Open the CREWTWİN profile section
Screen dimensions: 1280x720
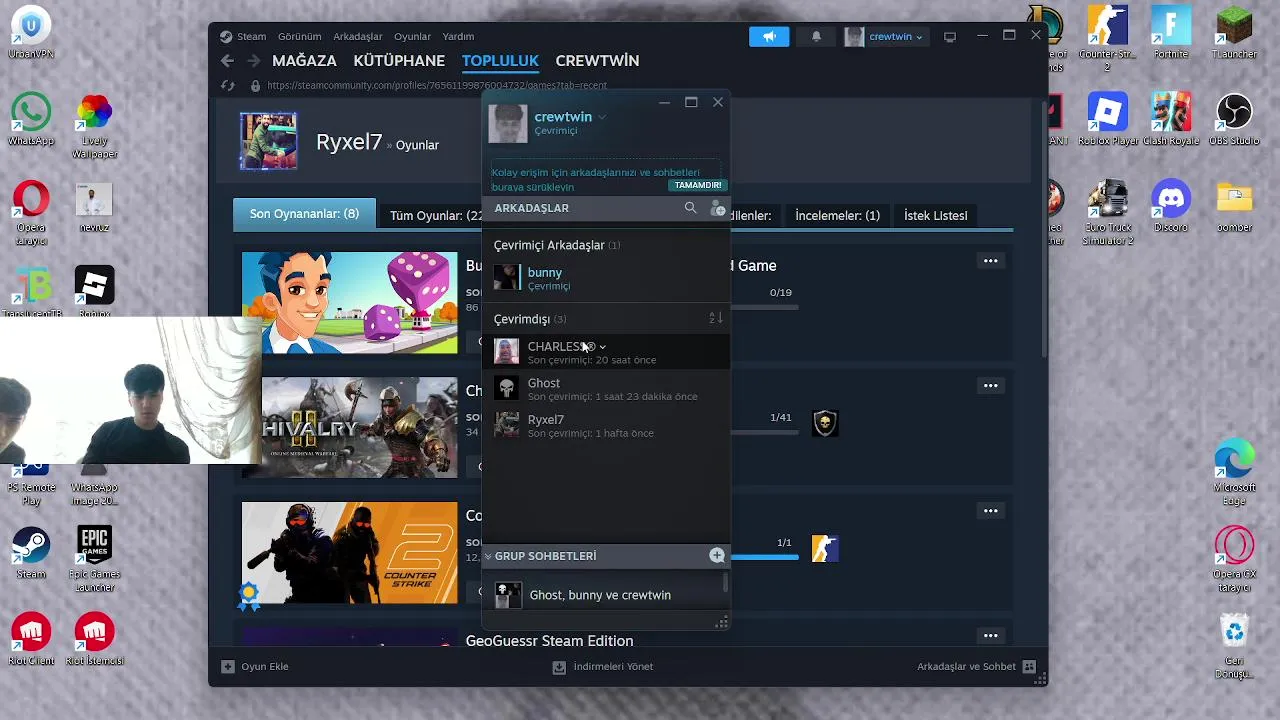597,61
